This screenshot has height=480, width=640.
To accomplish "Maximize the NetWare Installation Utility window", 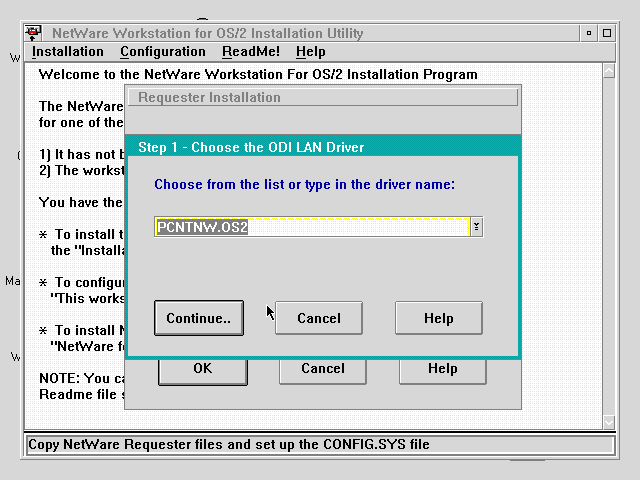I will point(607,33).
